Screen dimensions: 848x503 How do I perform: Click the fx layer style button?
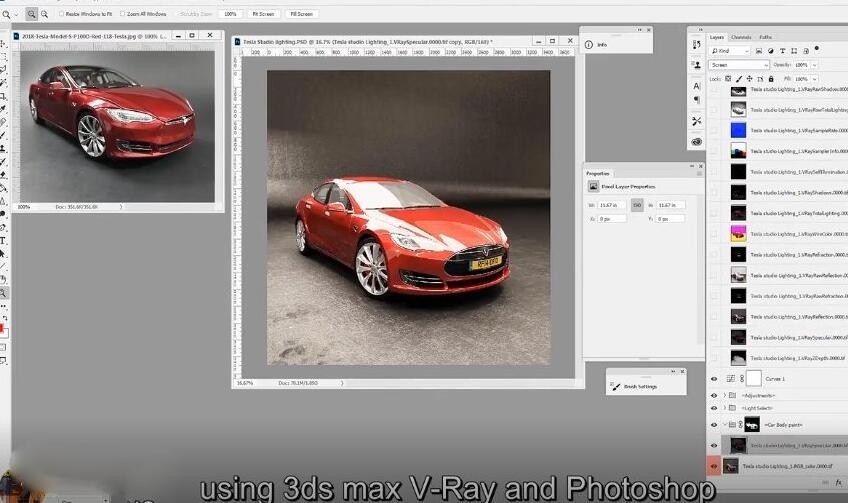click(839, 482)
